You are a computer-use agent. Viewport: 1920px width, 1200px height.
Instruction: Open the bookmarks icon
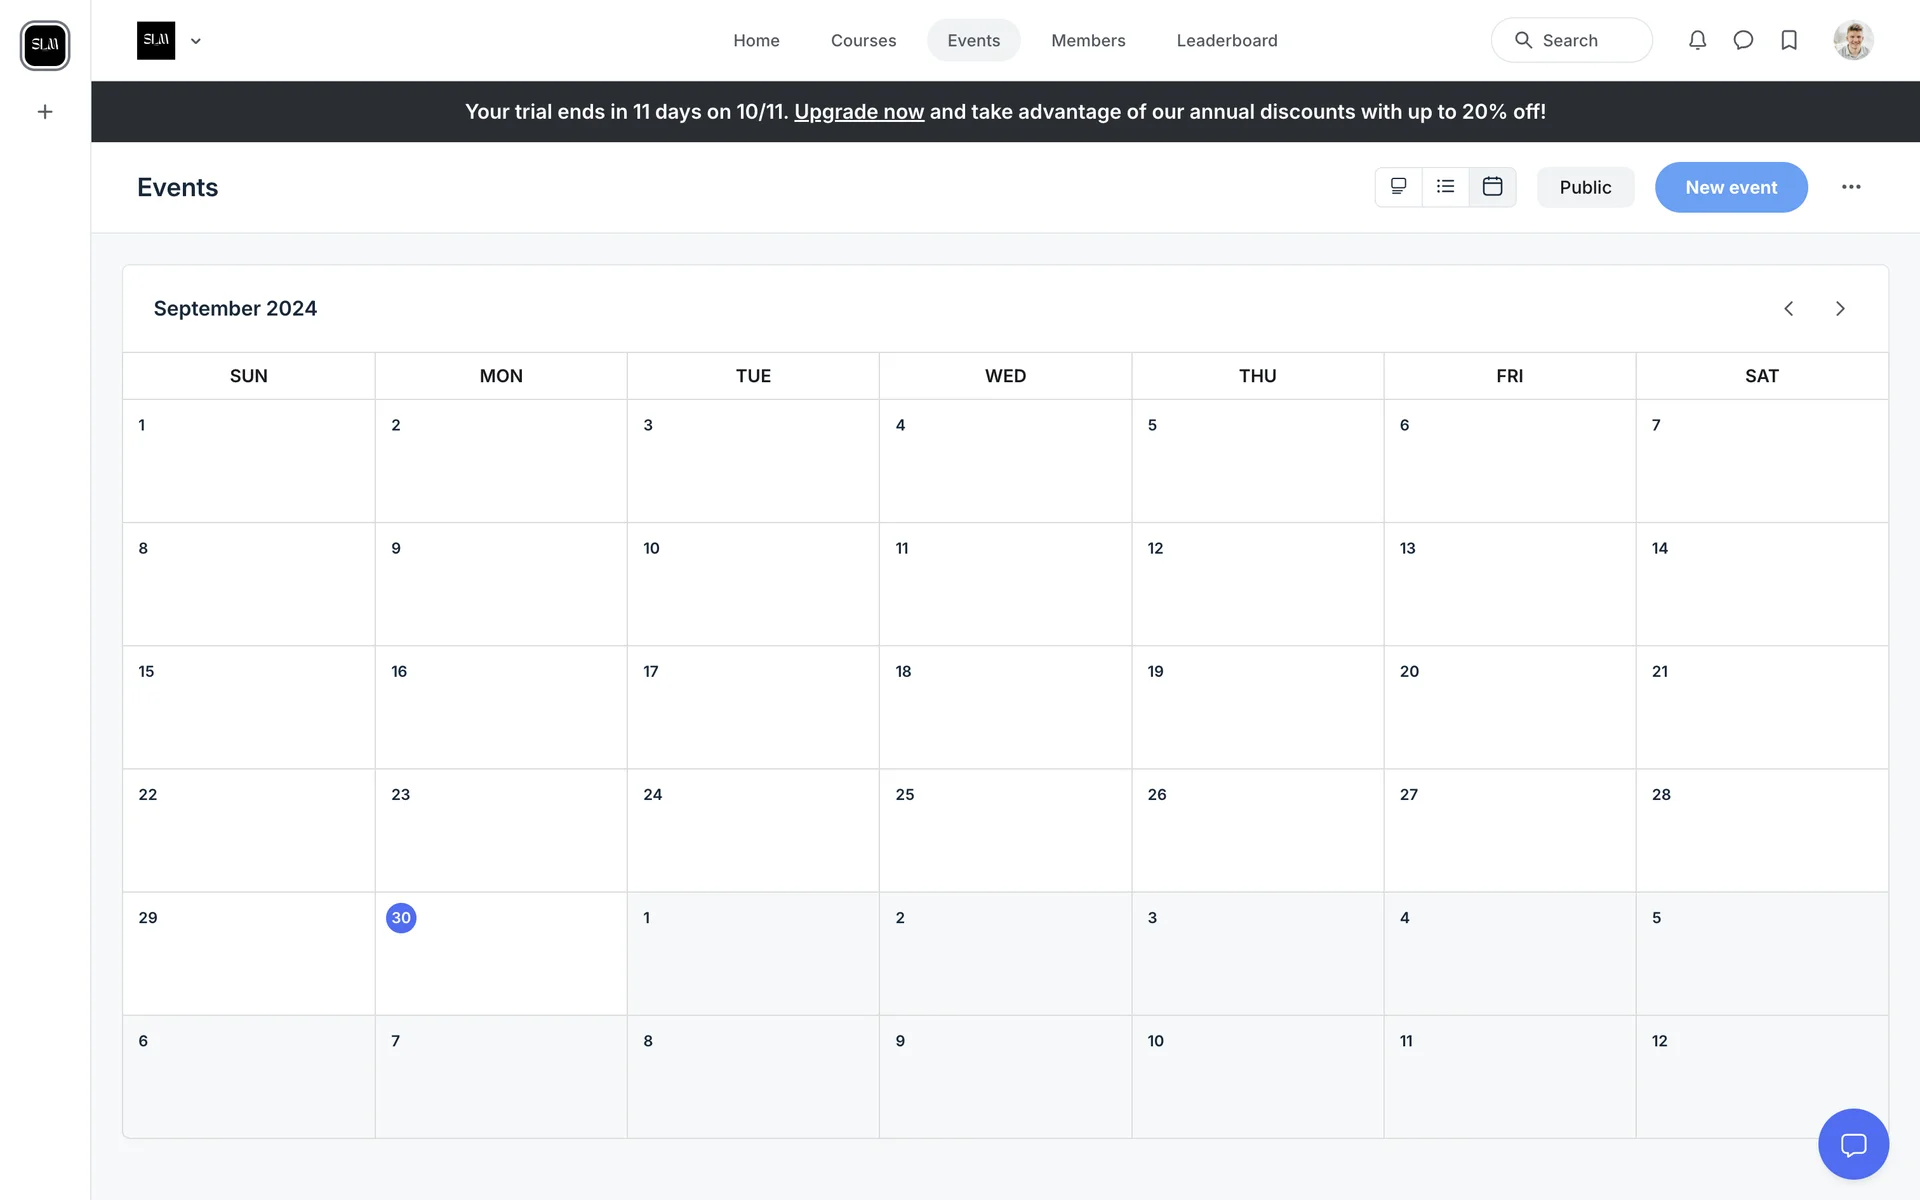1789,40
